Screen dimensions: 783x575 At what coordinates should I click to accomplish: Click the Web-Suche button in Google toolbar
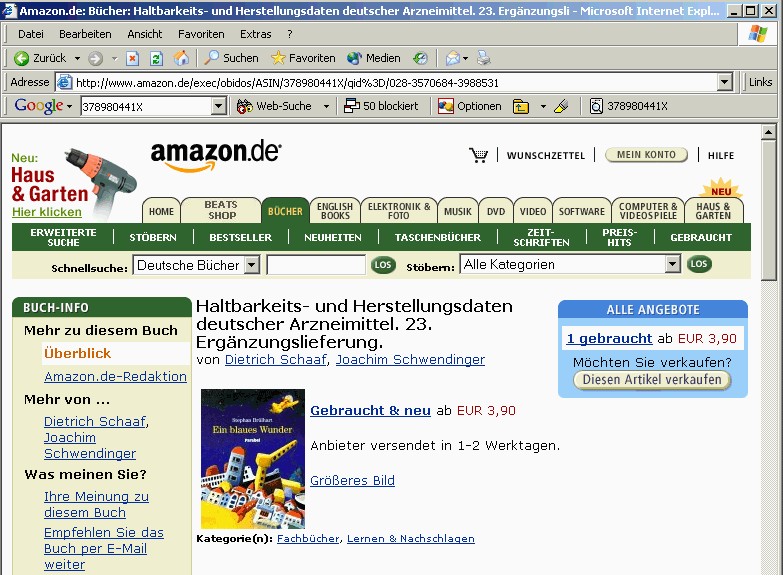coord(274,106)
